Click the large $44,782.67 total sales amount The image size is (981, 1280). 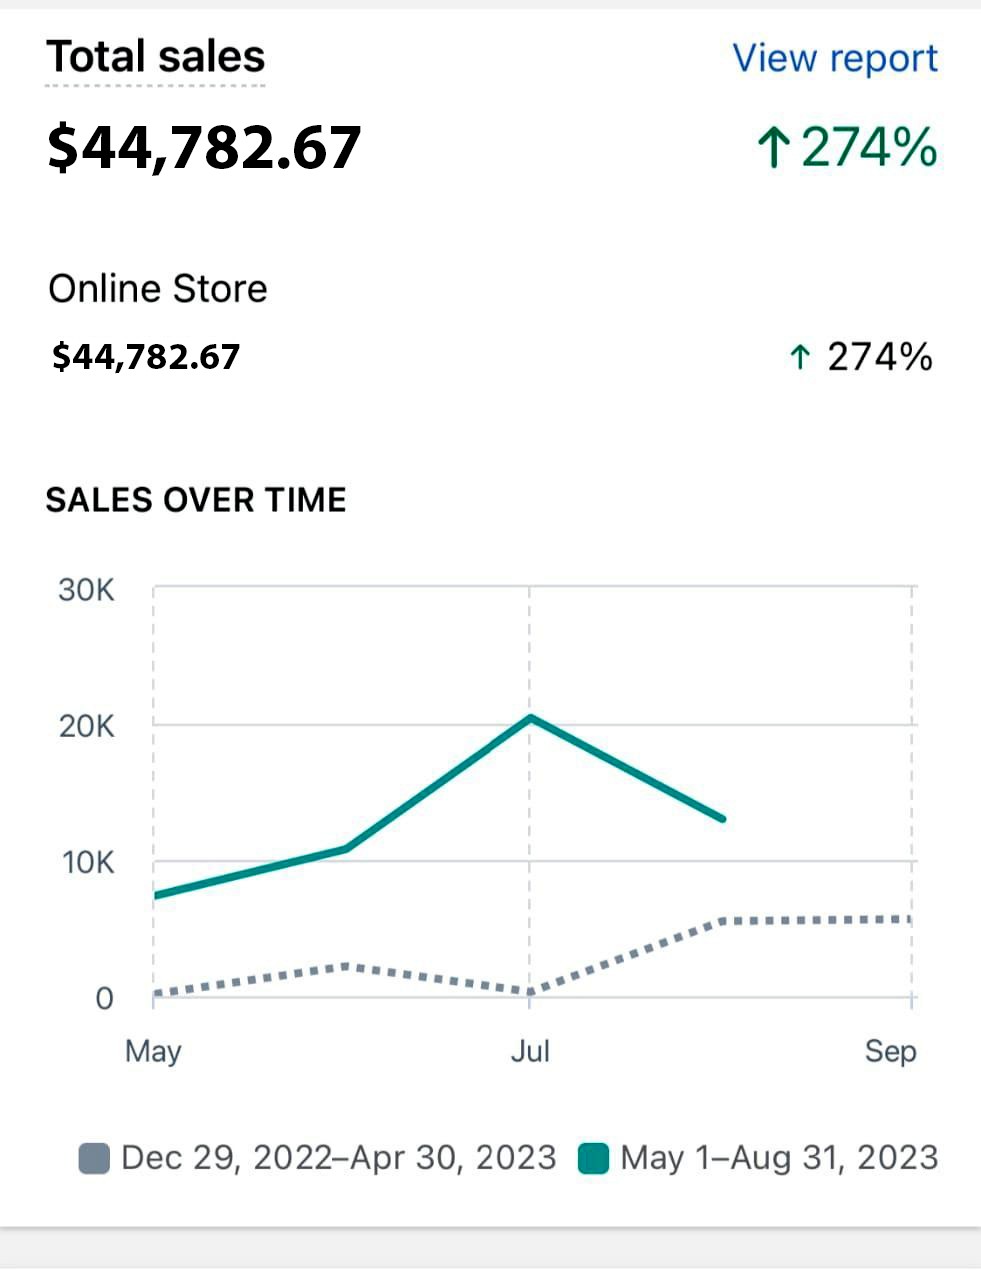pyautogui.click(x=204, y=147)
